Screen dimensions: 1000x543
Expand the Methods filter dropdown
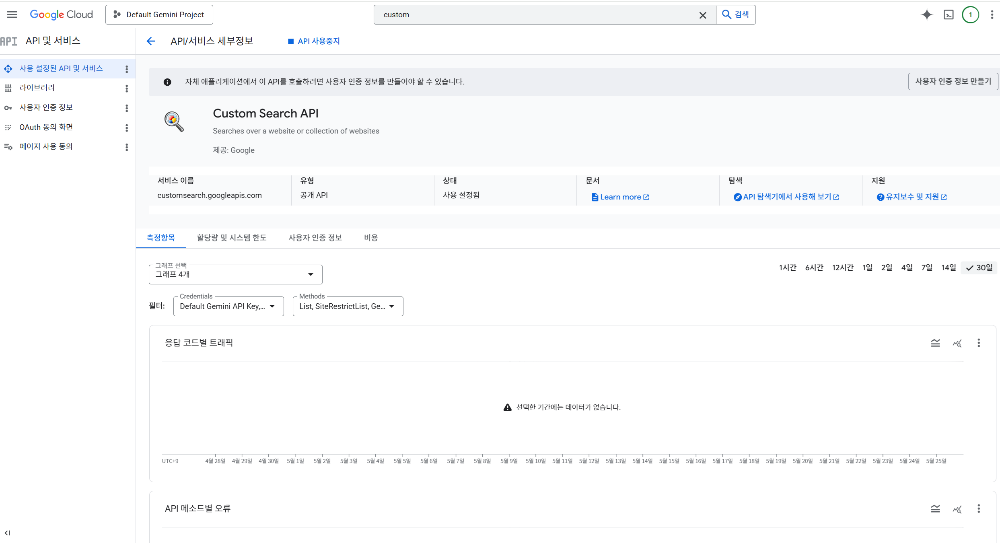(x=348, y=306)
